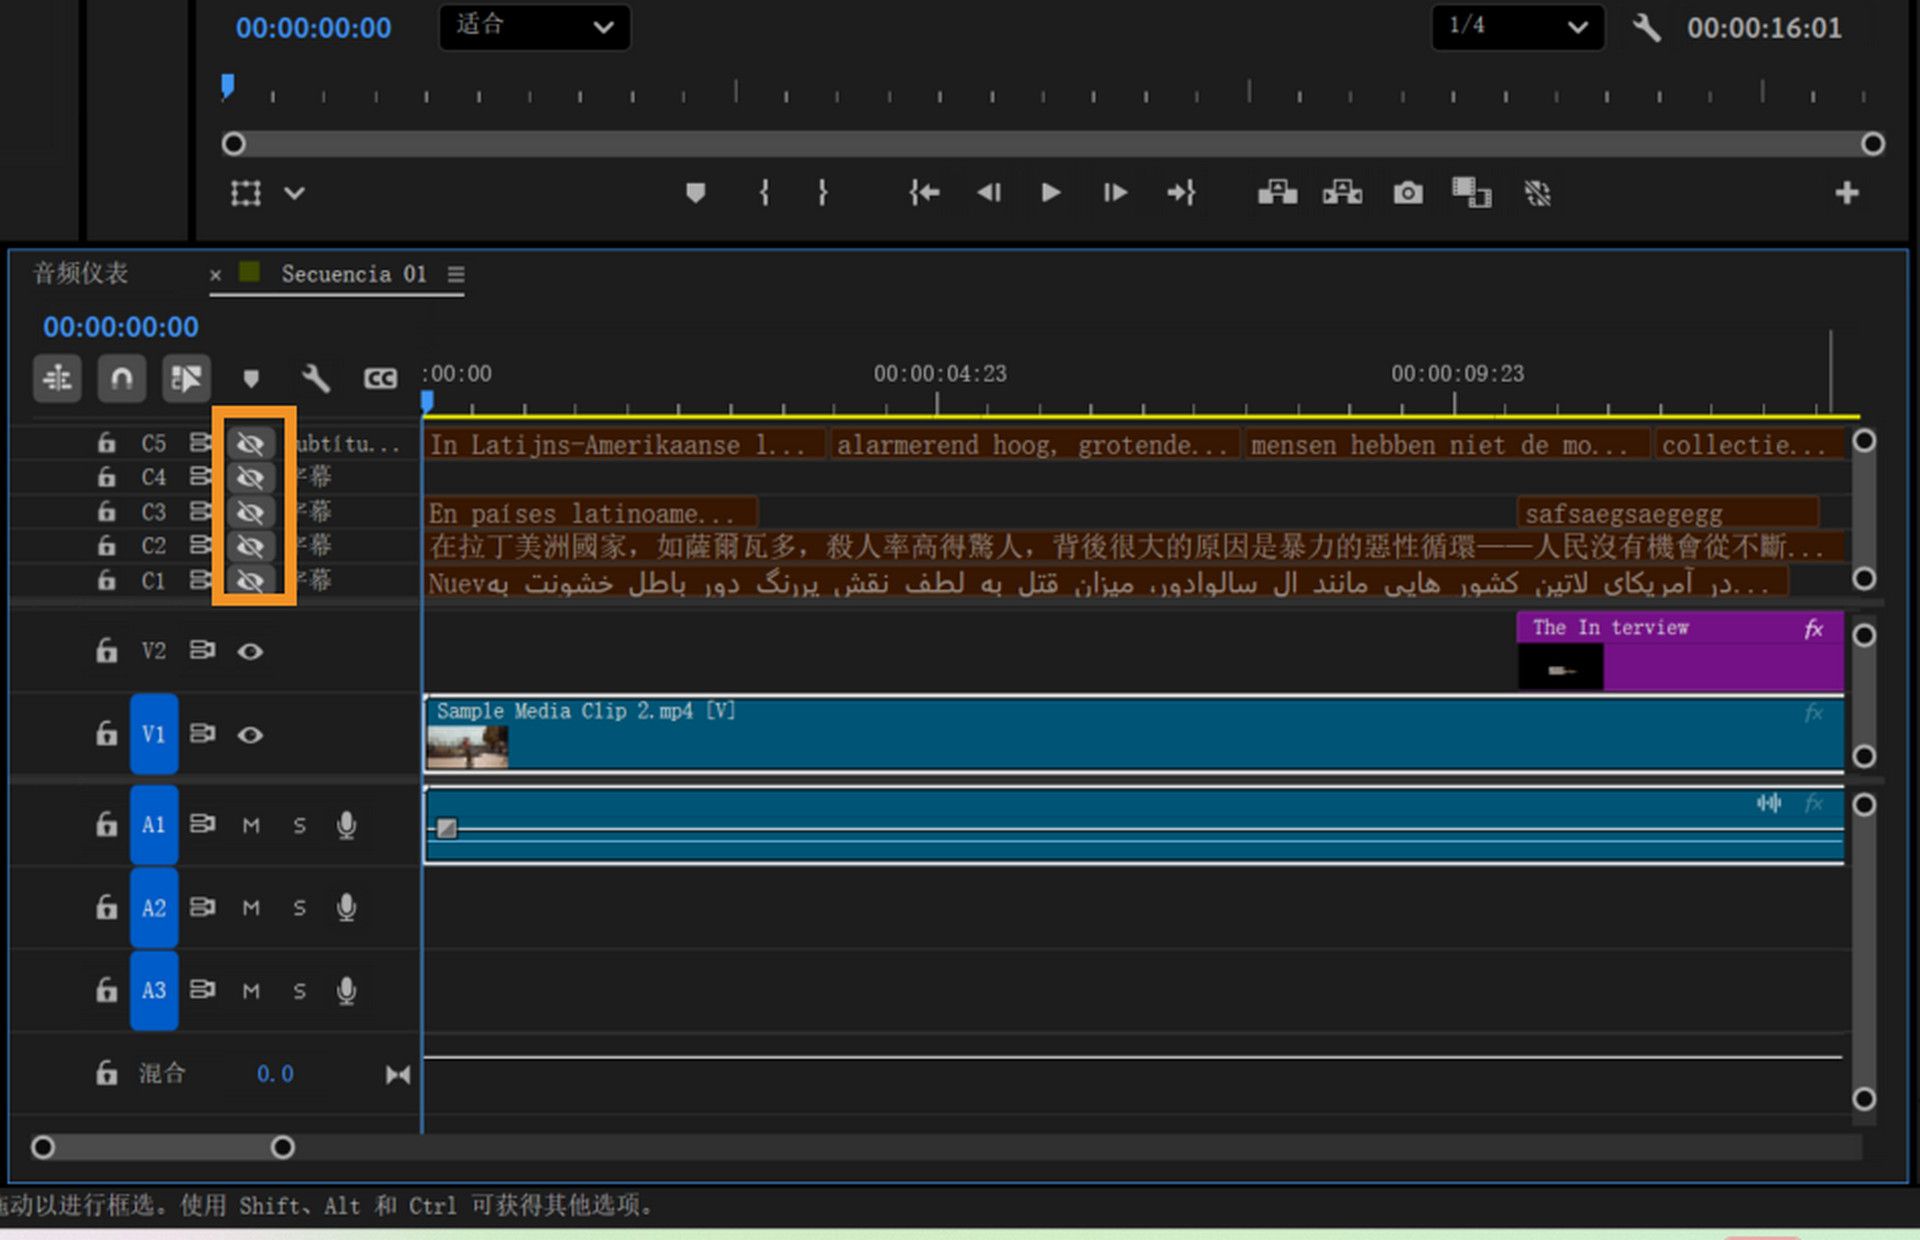This screenshot has width=1920, height=1240.
Task: Toggle Snap in Timeline magnet icon
Action: pos(121,378)
